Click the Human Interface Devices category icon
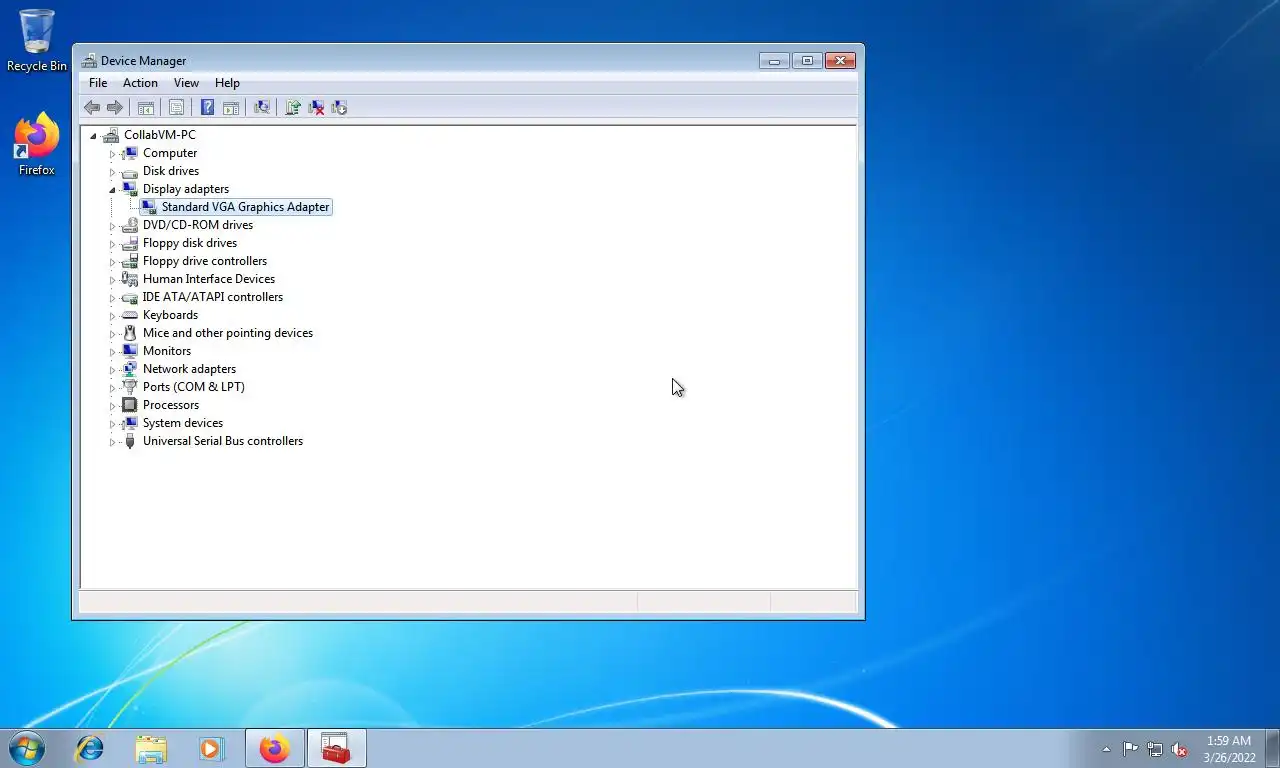Screen dimensions: 1280x768 click(129, 279)
